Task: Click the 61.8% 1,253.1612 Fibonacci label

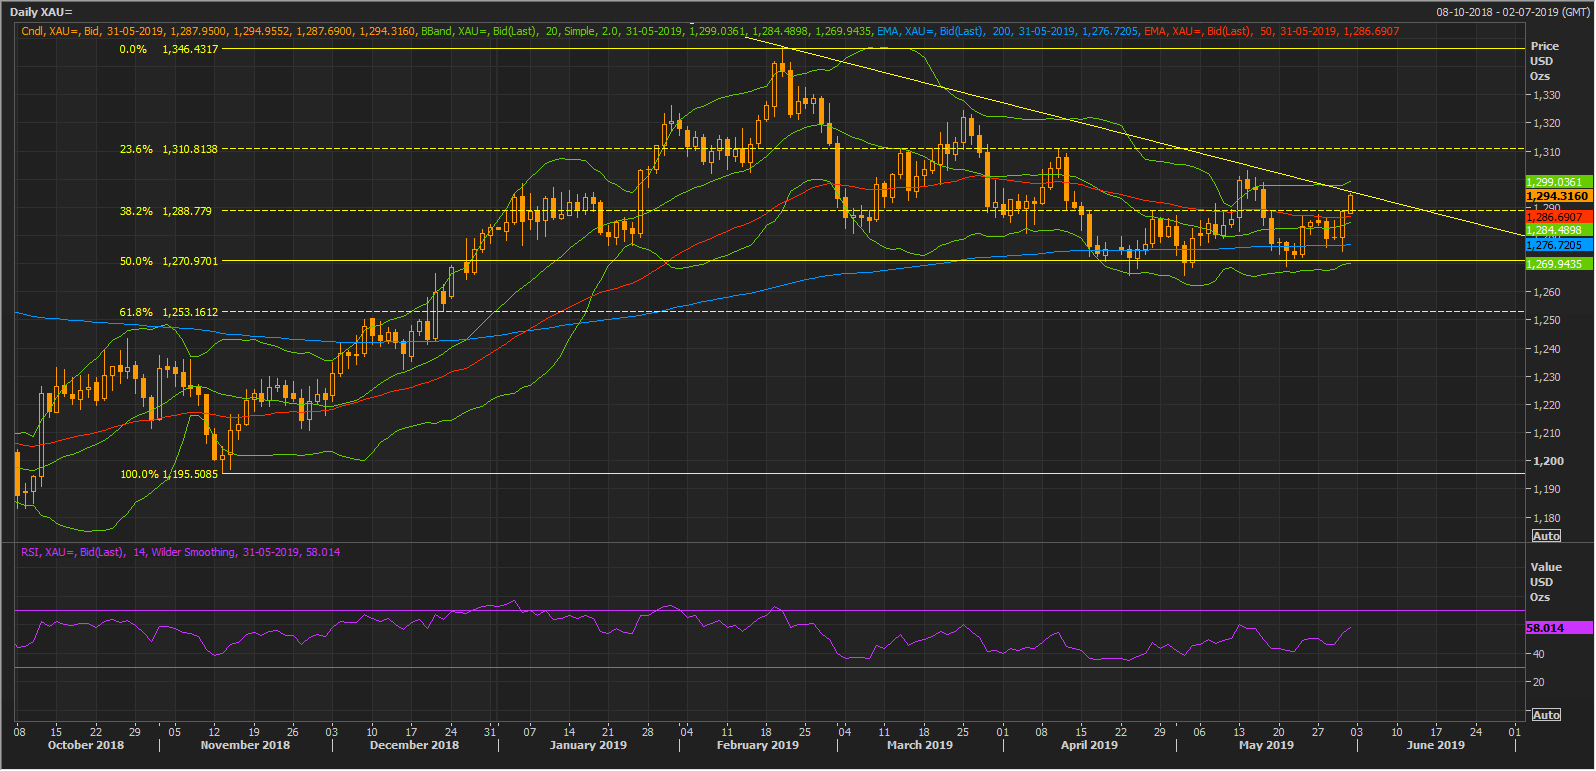Action: coord(169,312)
